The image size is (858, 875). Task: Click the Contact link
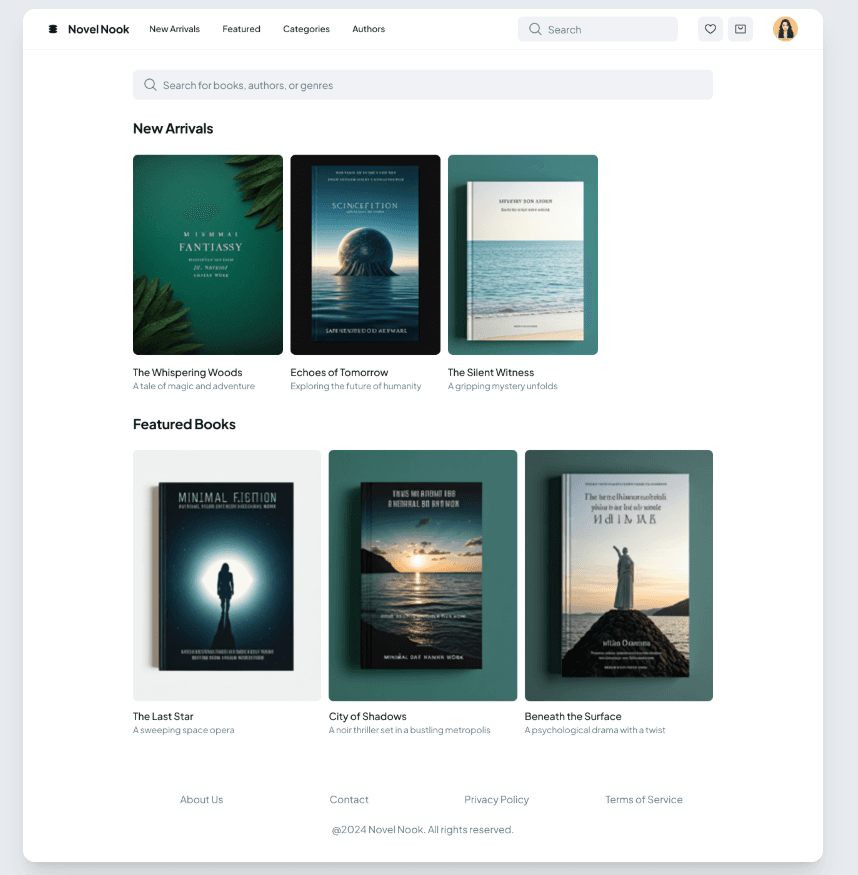click(348, 799)
